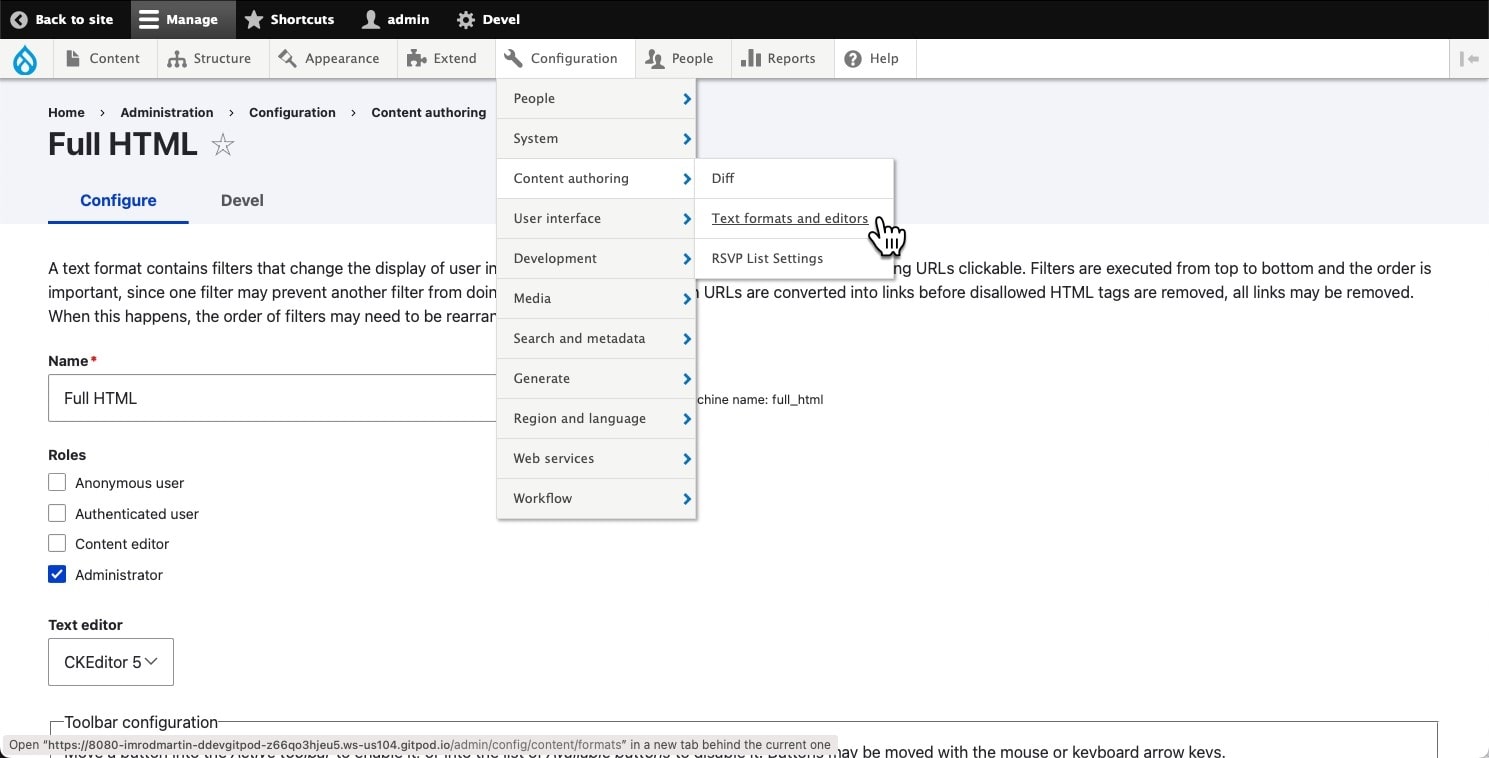Expand the Content authoring submenu arrow
Screen dimensions: 1489x758
point(687,178)
